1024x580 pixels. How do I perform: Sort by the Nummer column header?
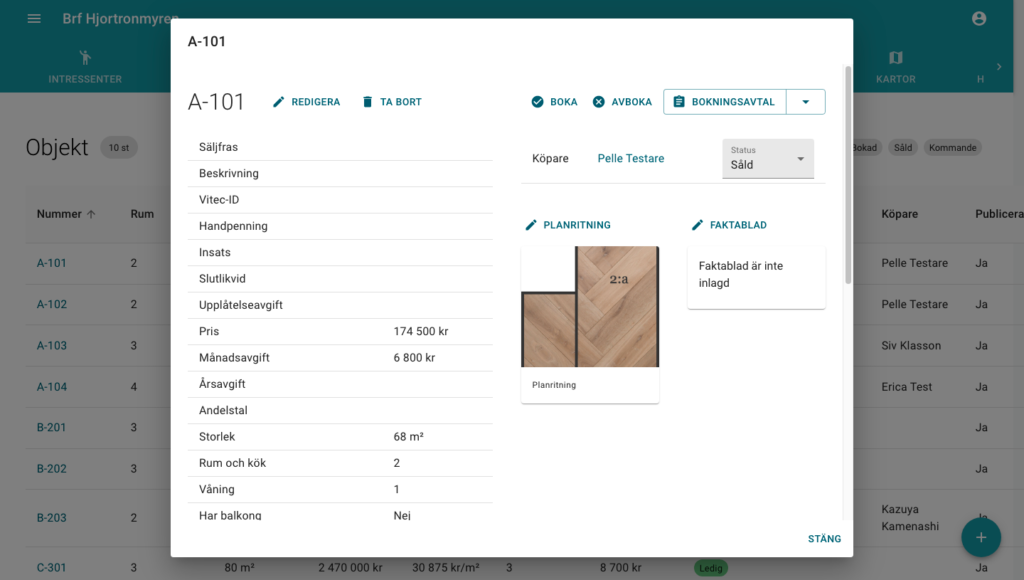pos(59,214)
